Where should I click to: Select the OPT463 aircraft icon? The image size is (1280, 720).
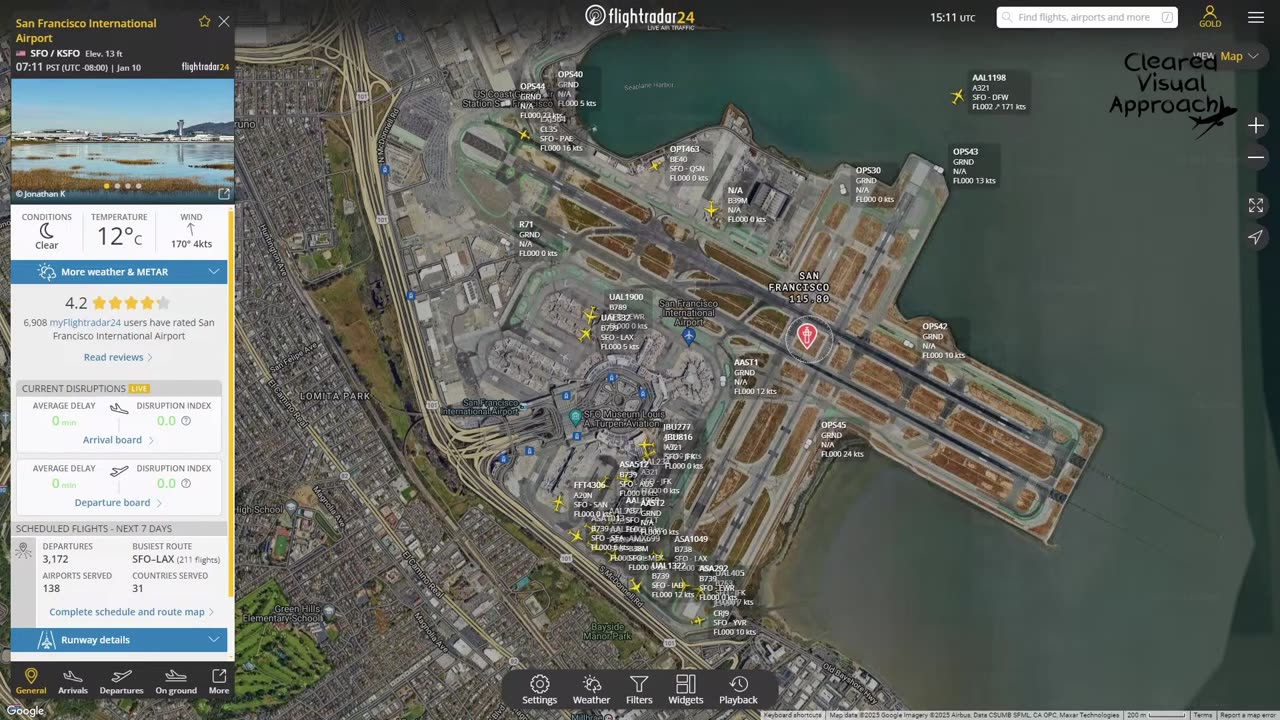tap(656, 164)
